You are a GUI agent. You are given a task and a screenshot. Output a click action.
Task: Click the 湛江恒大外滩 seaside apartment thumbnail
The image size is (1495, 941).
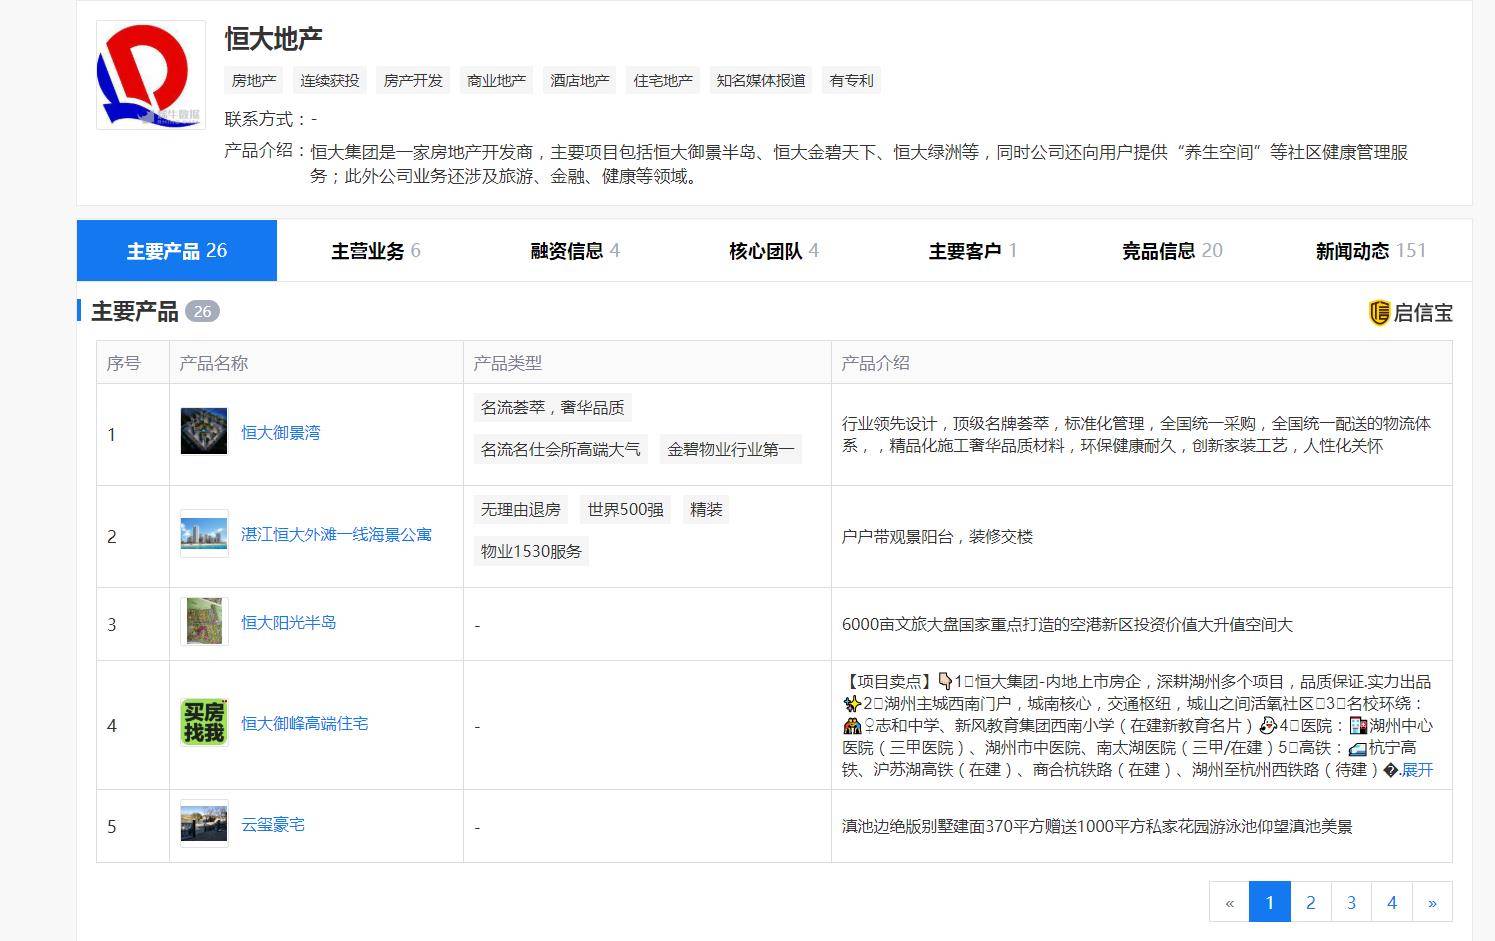click(203, 534)
